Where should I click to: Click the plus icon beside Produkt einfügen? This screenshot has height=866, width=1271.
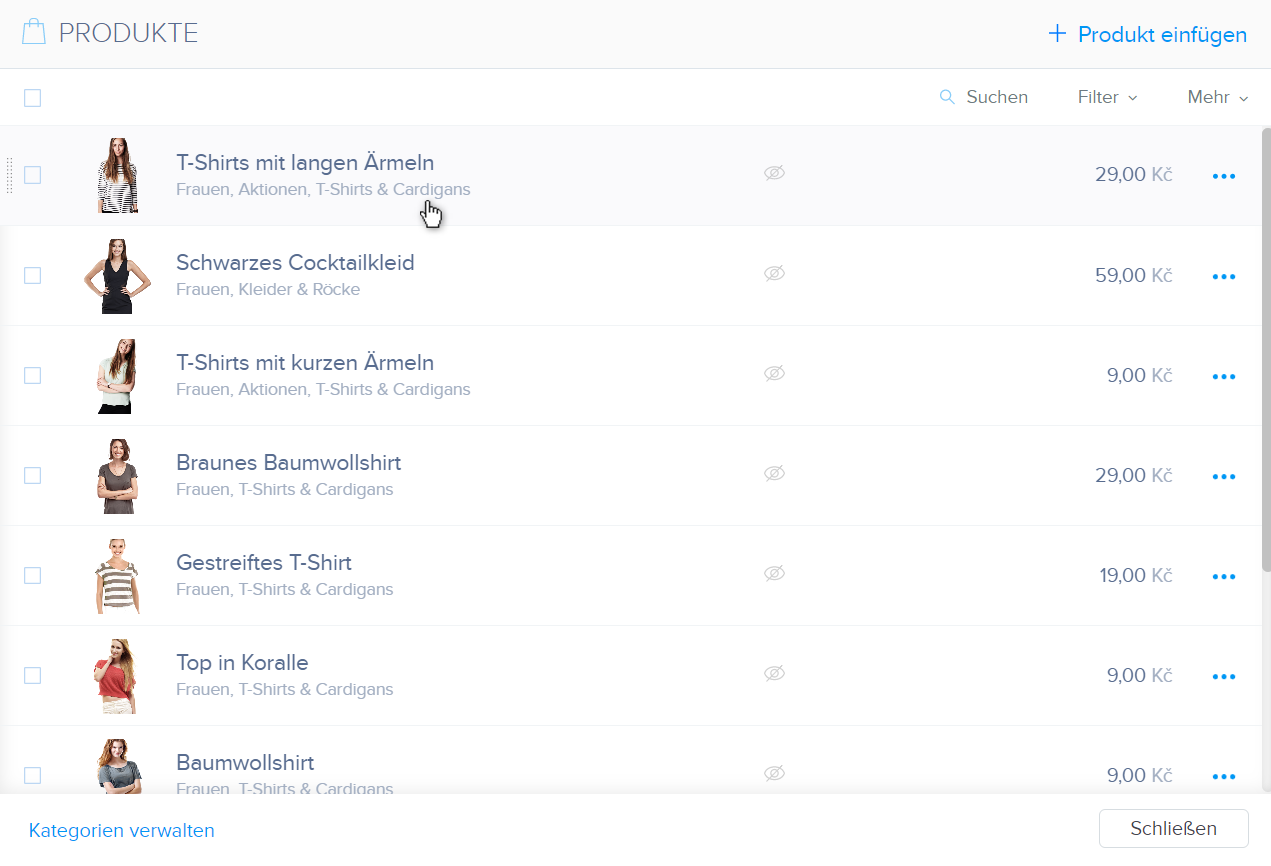(1057, 34)
